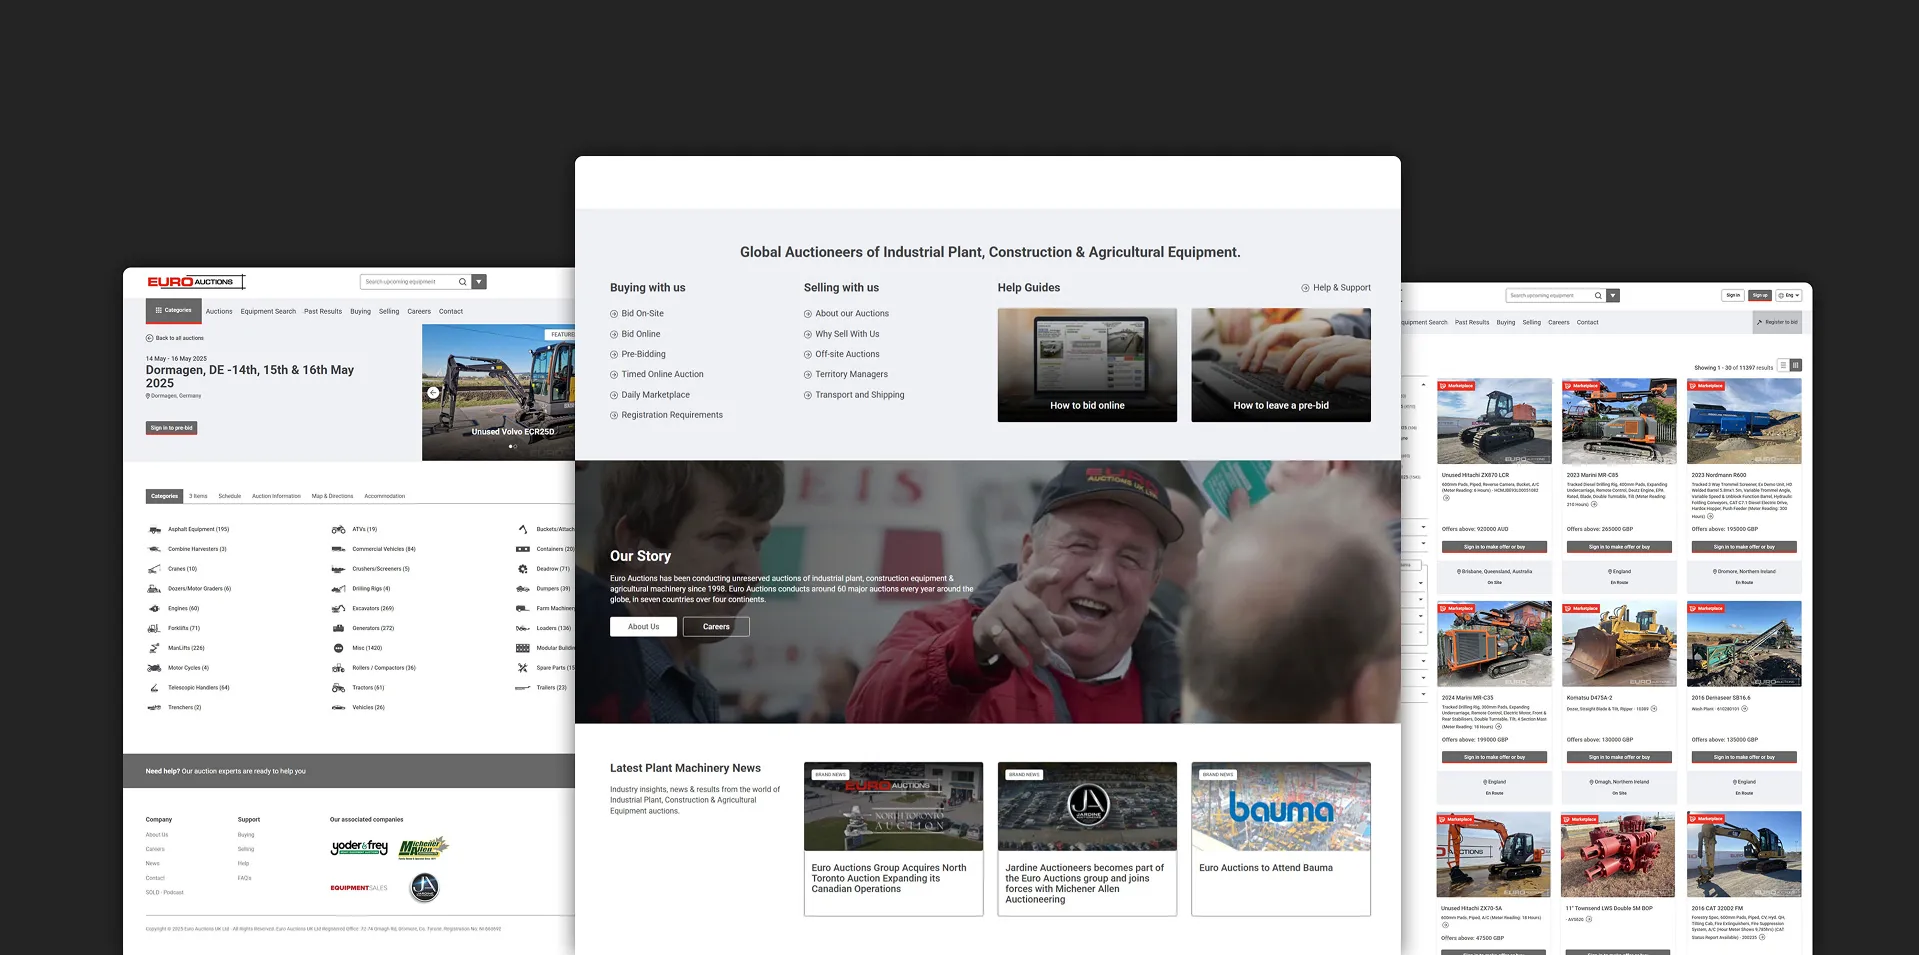Open the Past Results menu on left page
Viewport: 1919px width, 955px height.
point(323,311)
